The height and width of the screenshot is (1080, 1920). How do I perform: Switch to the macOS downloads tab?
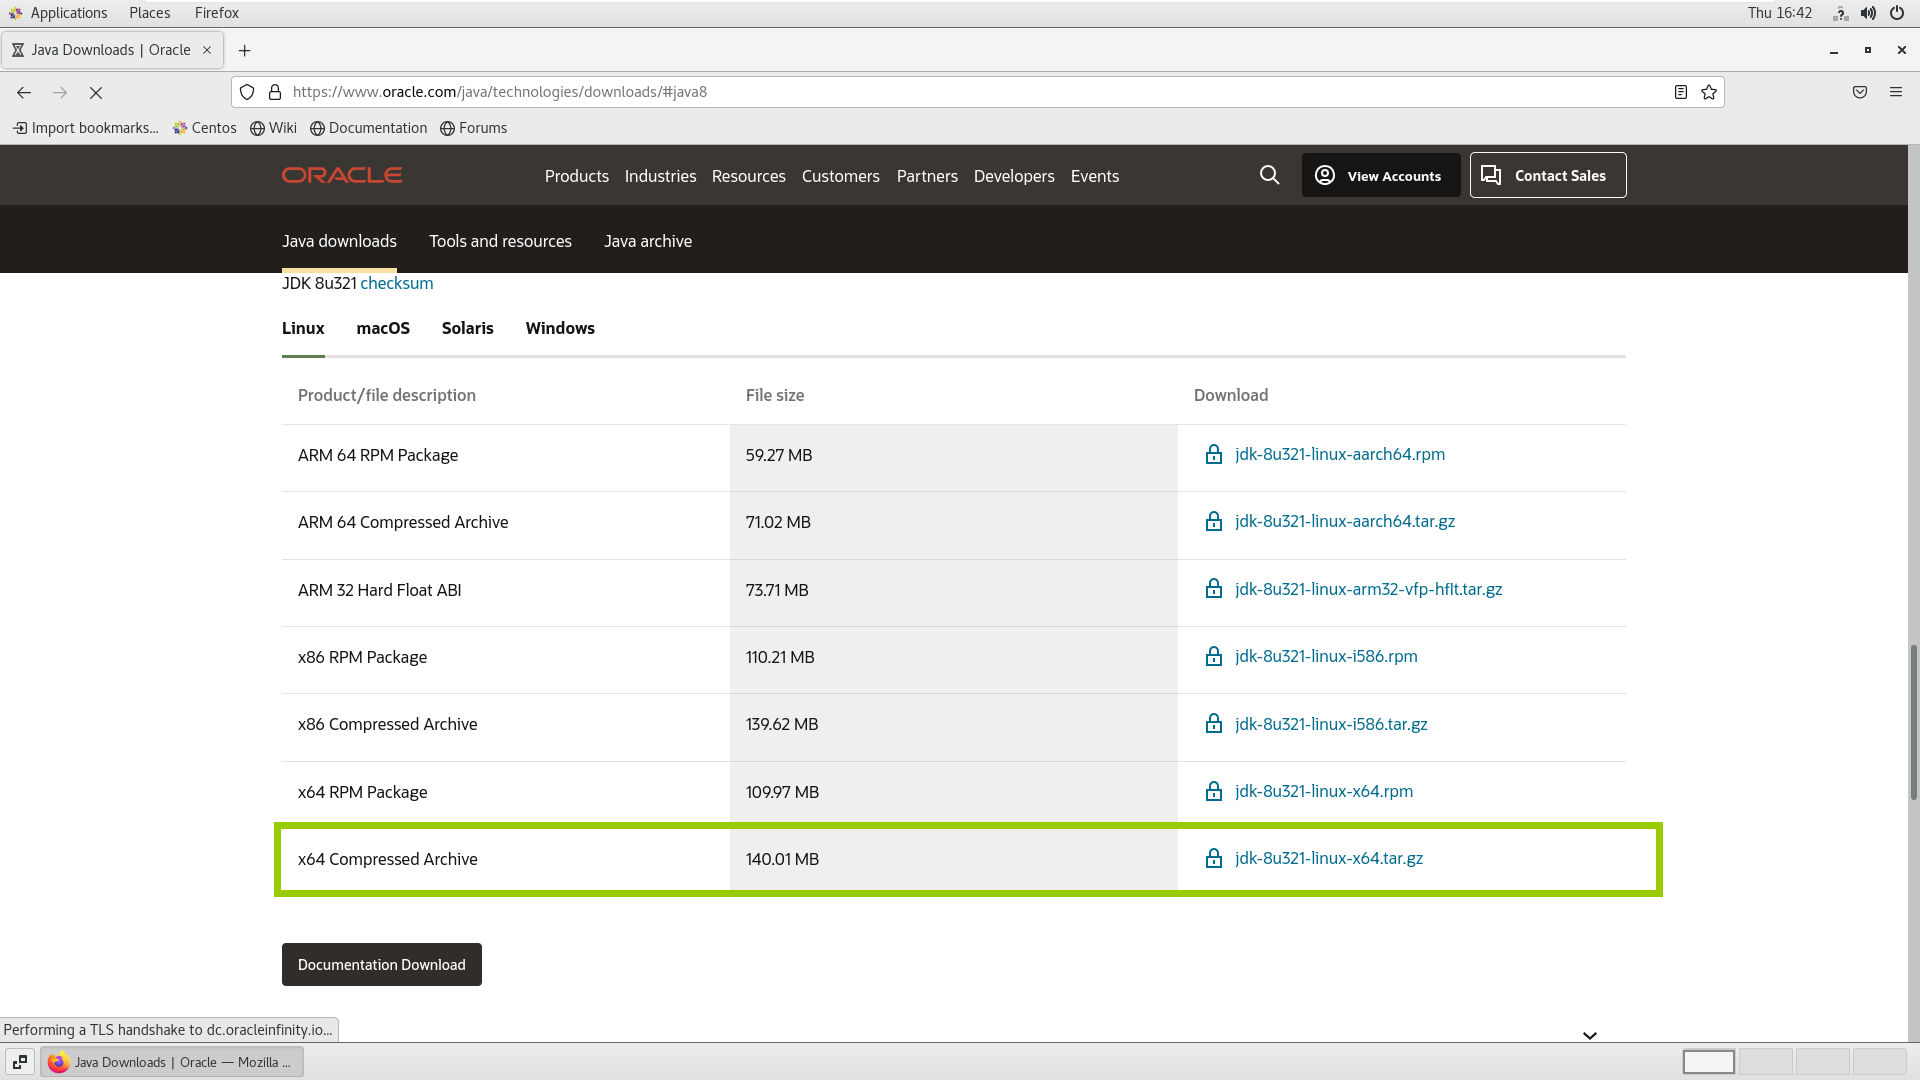[383, 328]
